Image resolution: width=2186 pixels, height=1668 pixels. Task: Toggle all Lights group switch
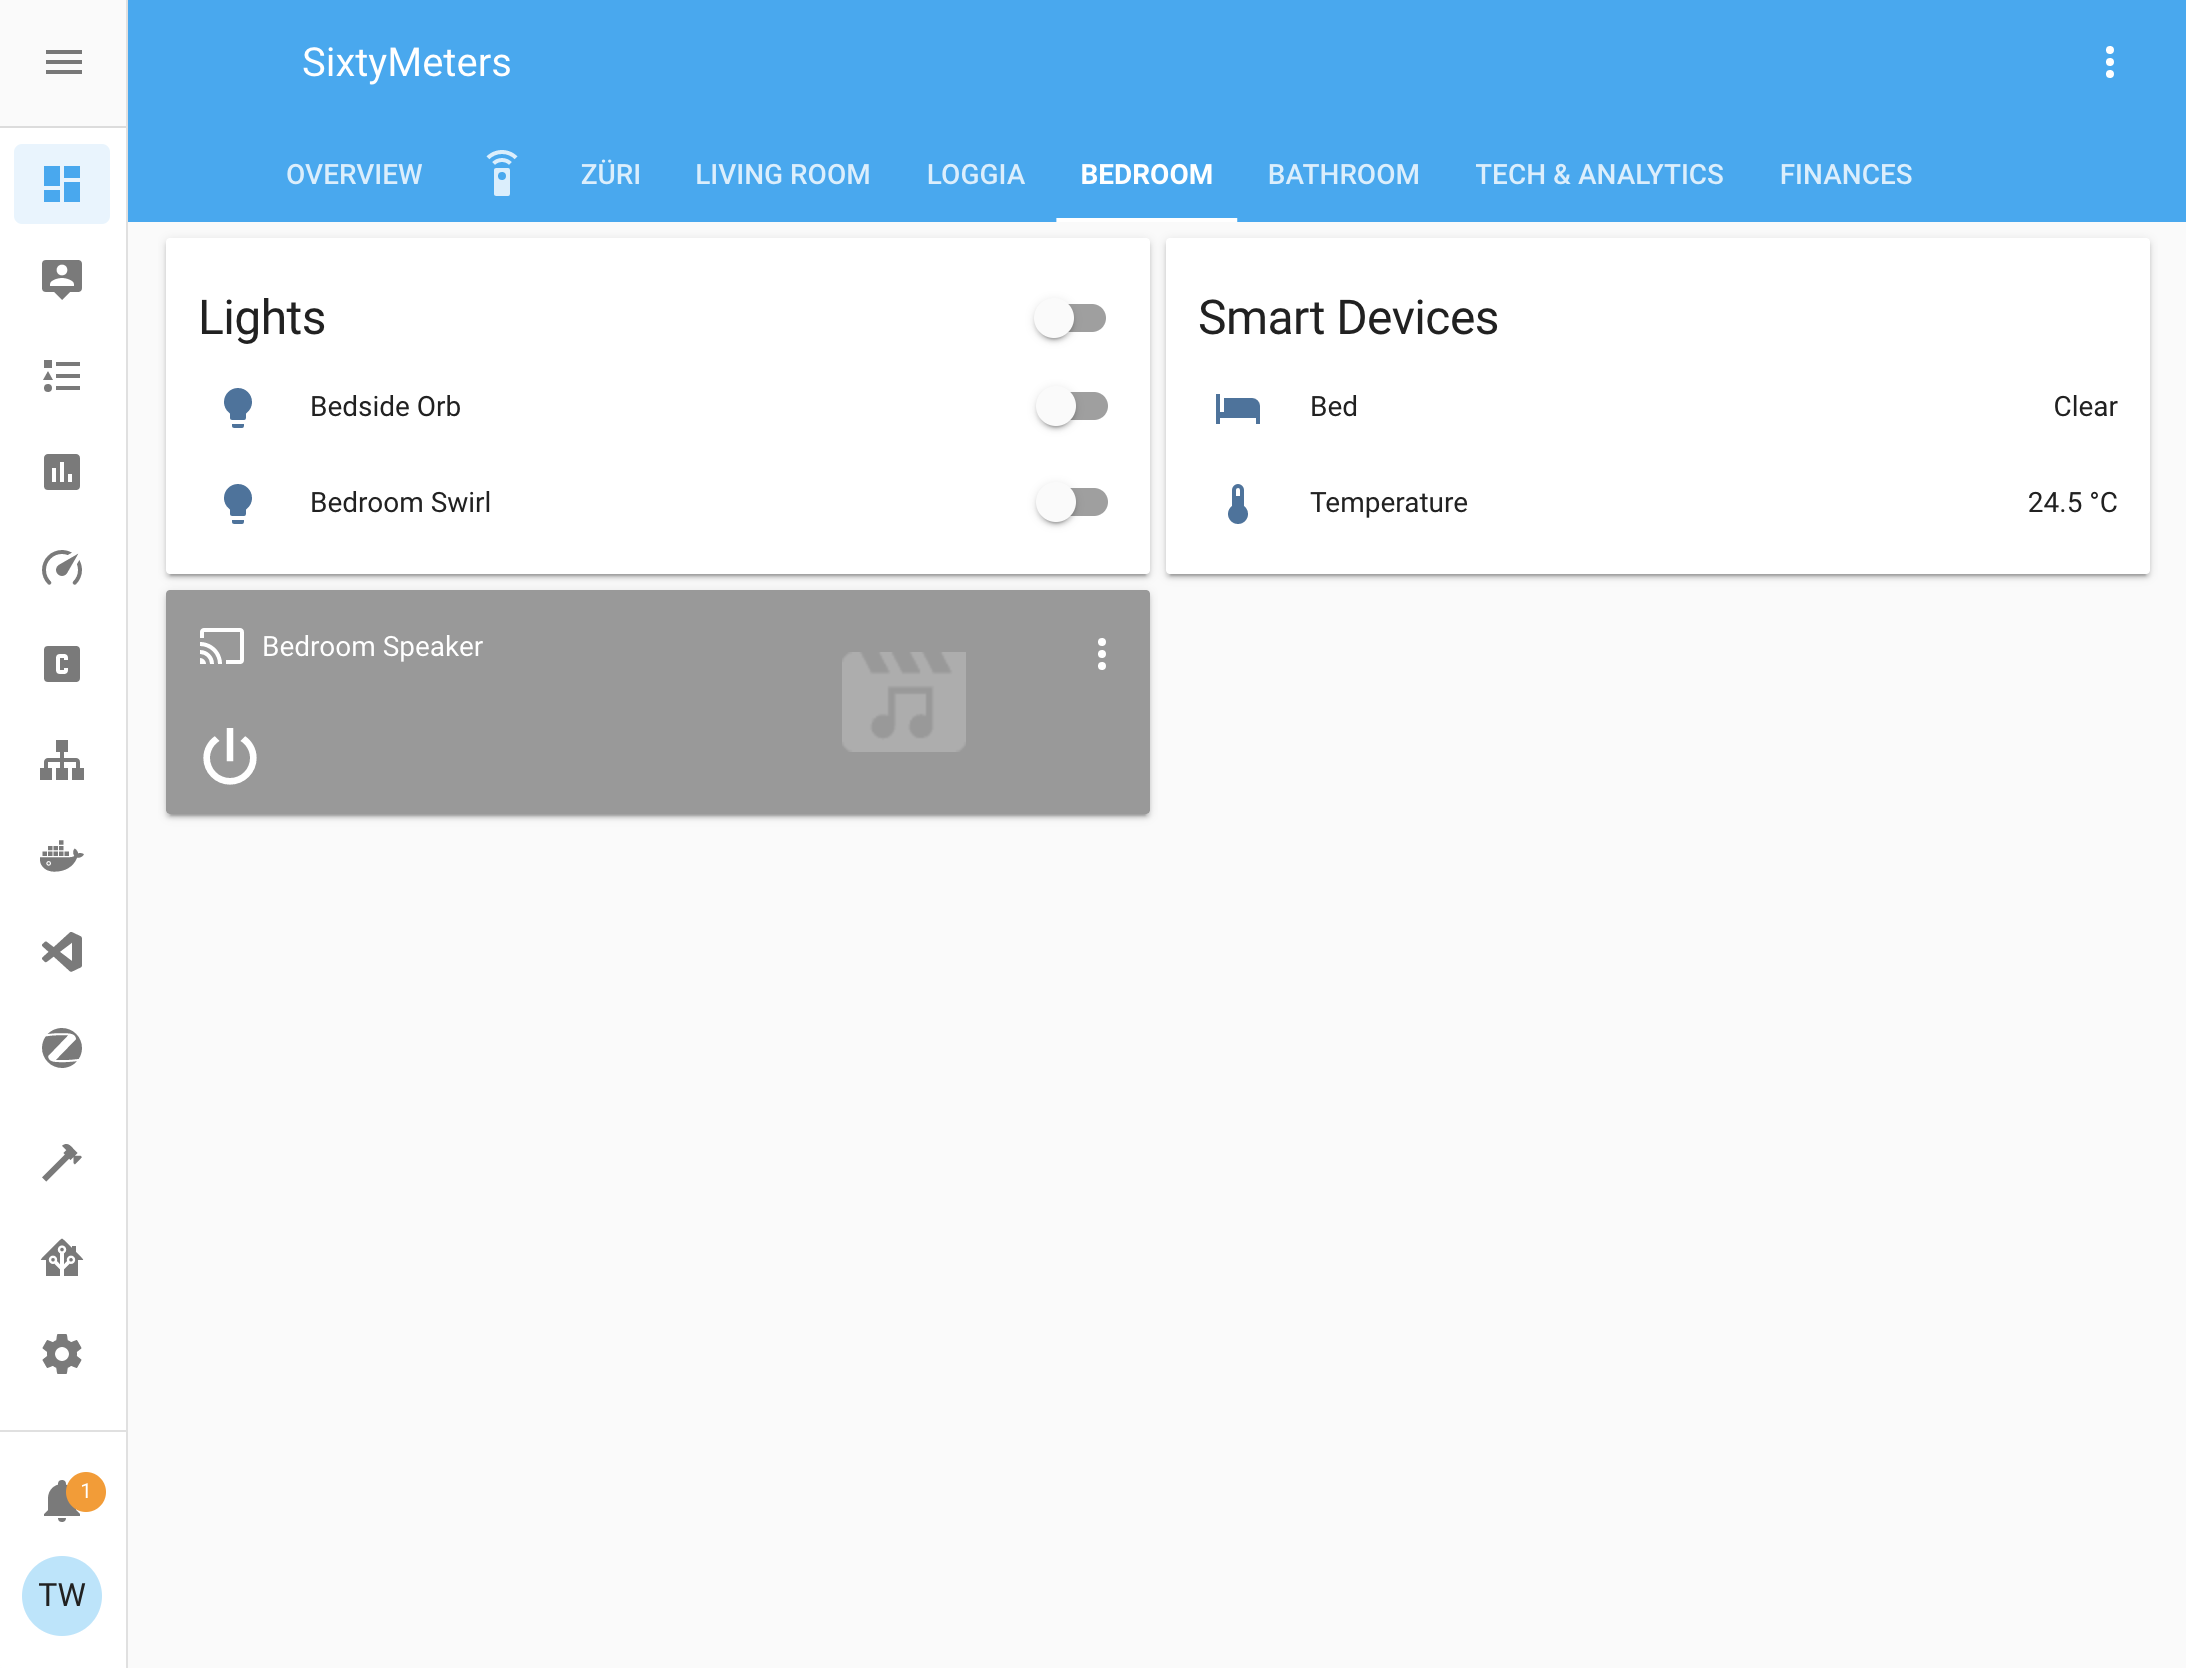point(1071,318)
